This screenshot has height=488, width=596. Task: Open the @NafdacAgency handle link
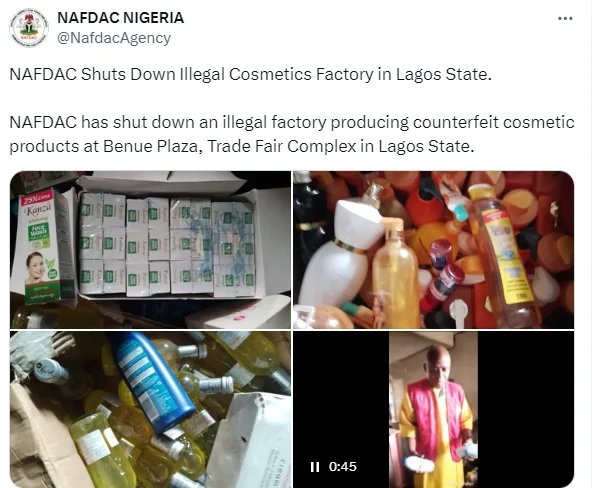[114, 38]
